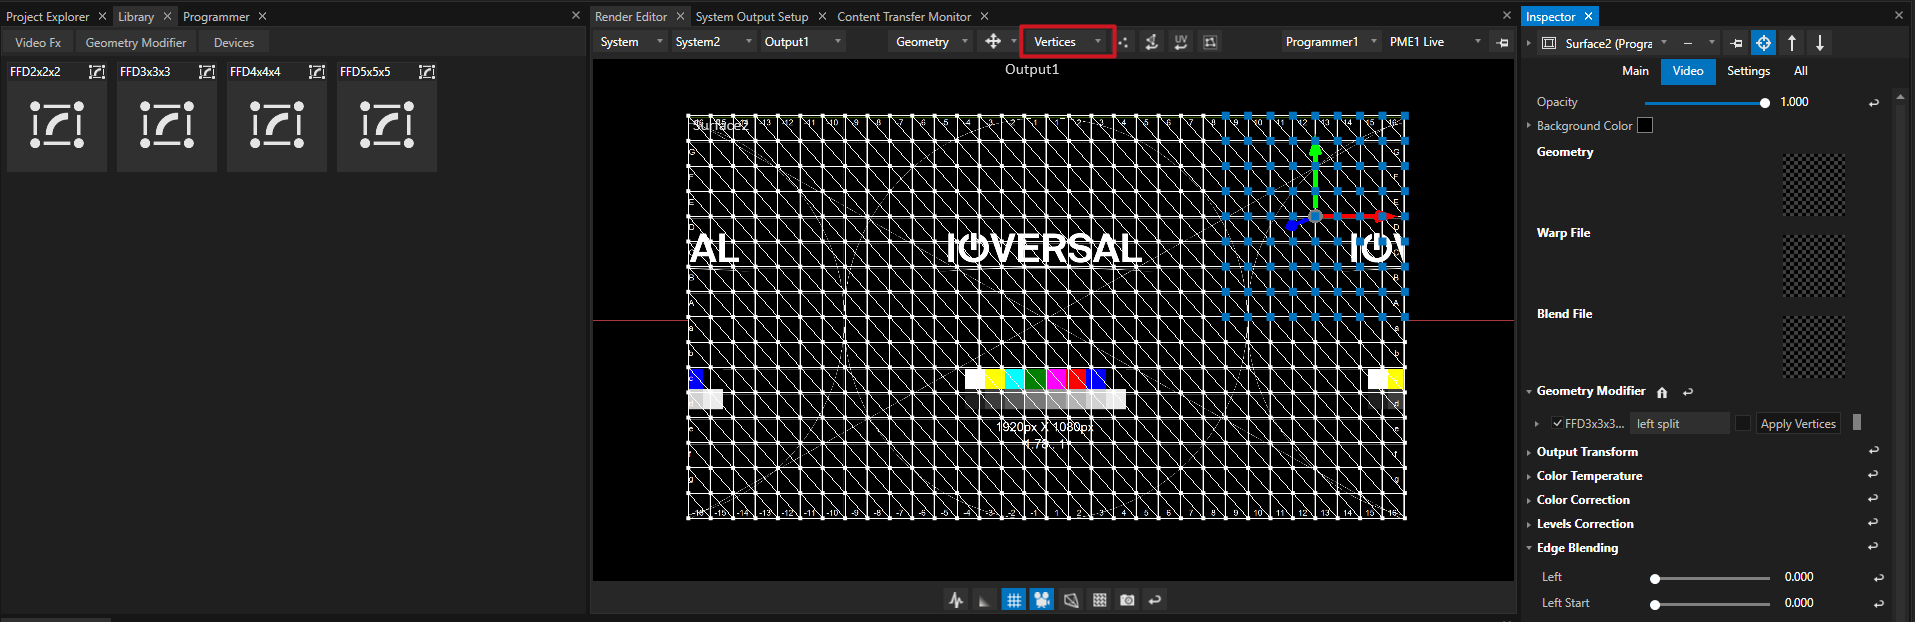
Task: Pin the Inspector selection
Action: (1736, 43)
